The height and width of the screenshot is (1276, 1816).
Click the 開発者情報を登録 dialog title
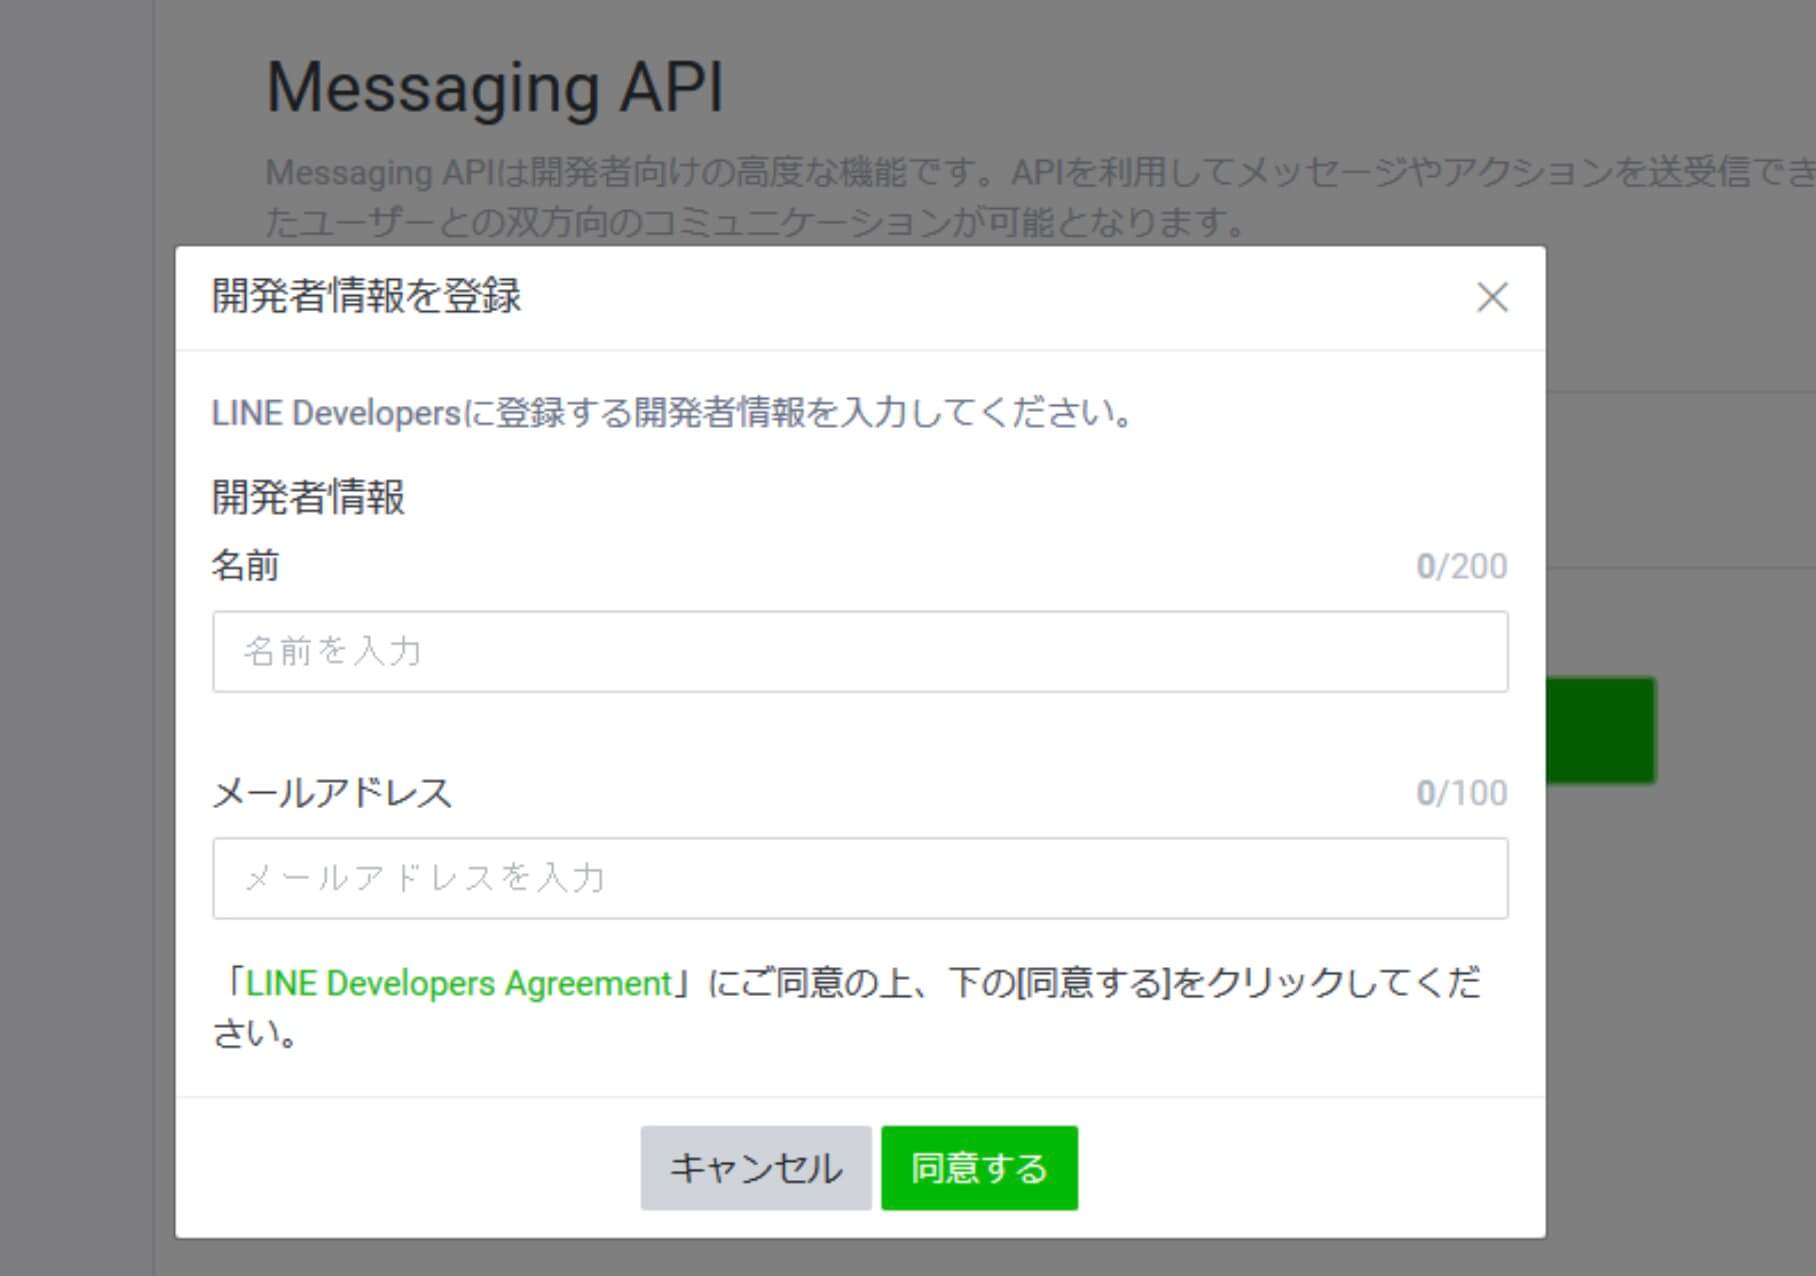point(366,296)
